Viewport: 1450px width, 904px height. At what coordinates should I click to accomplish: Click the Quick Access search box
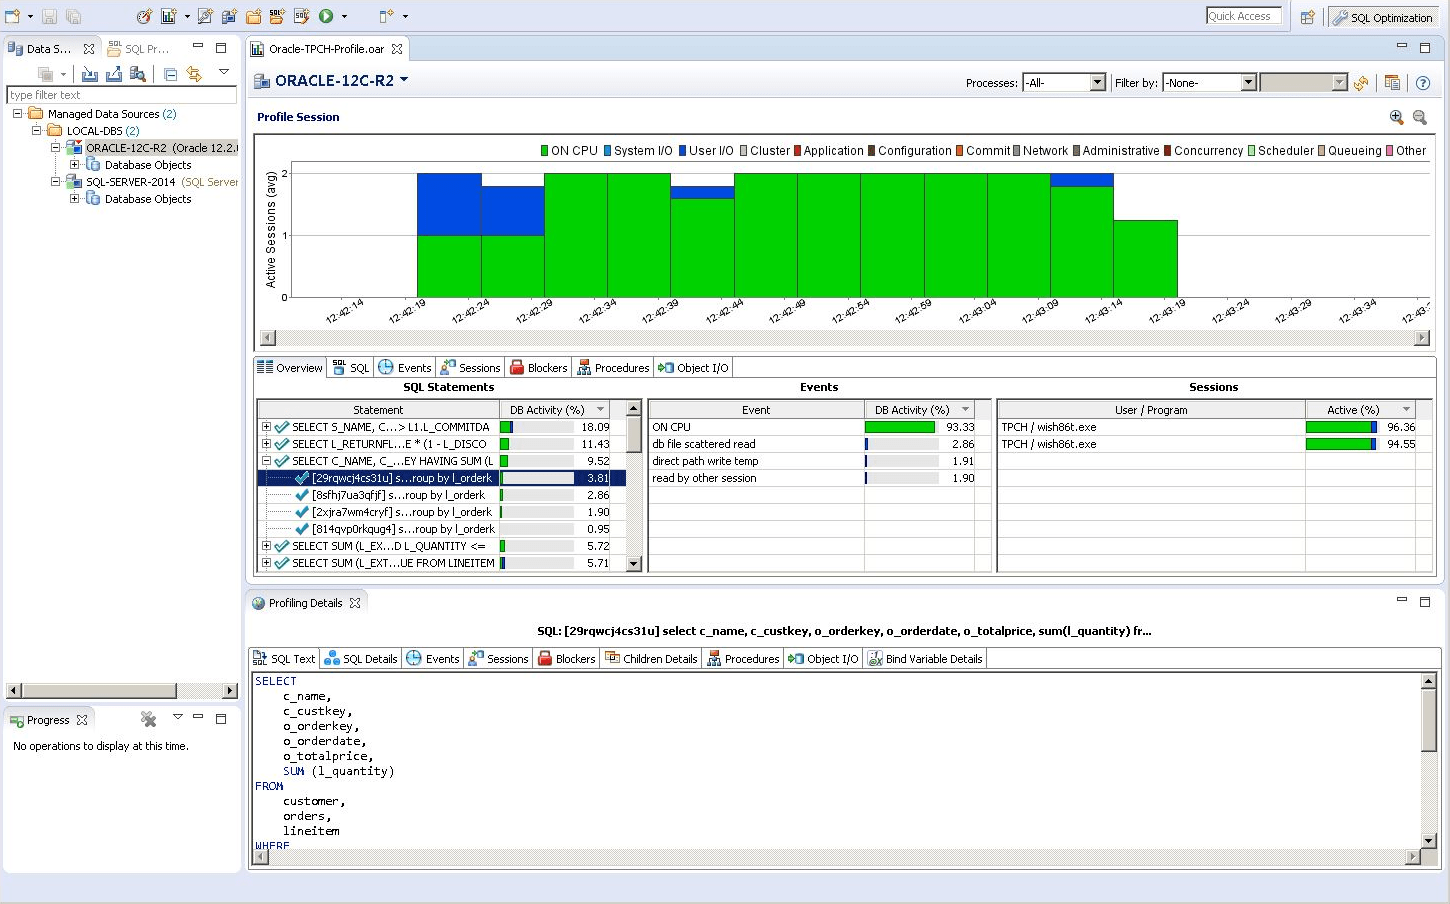[x=1244, y=16]
